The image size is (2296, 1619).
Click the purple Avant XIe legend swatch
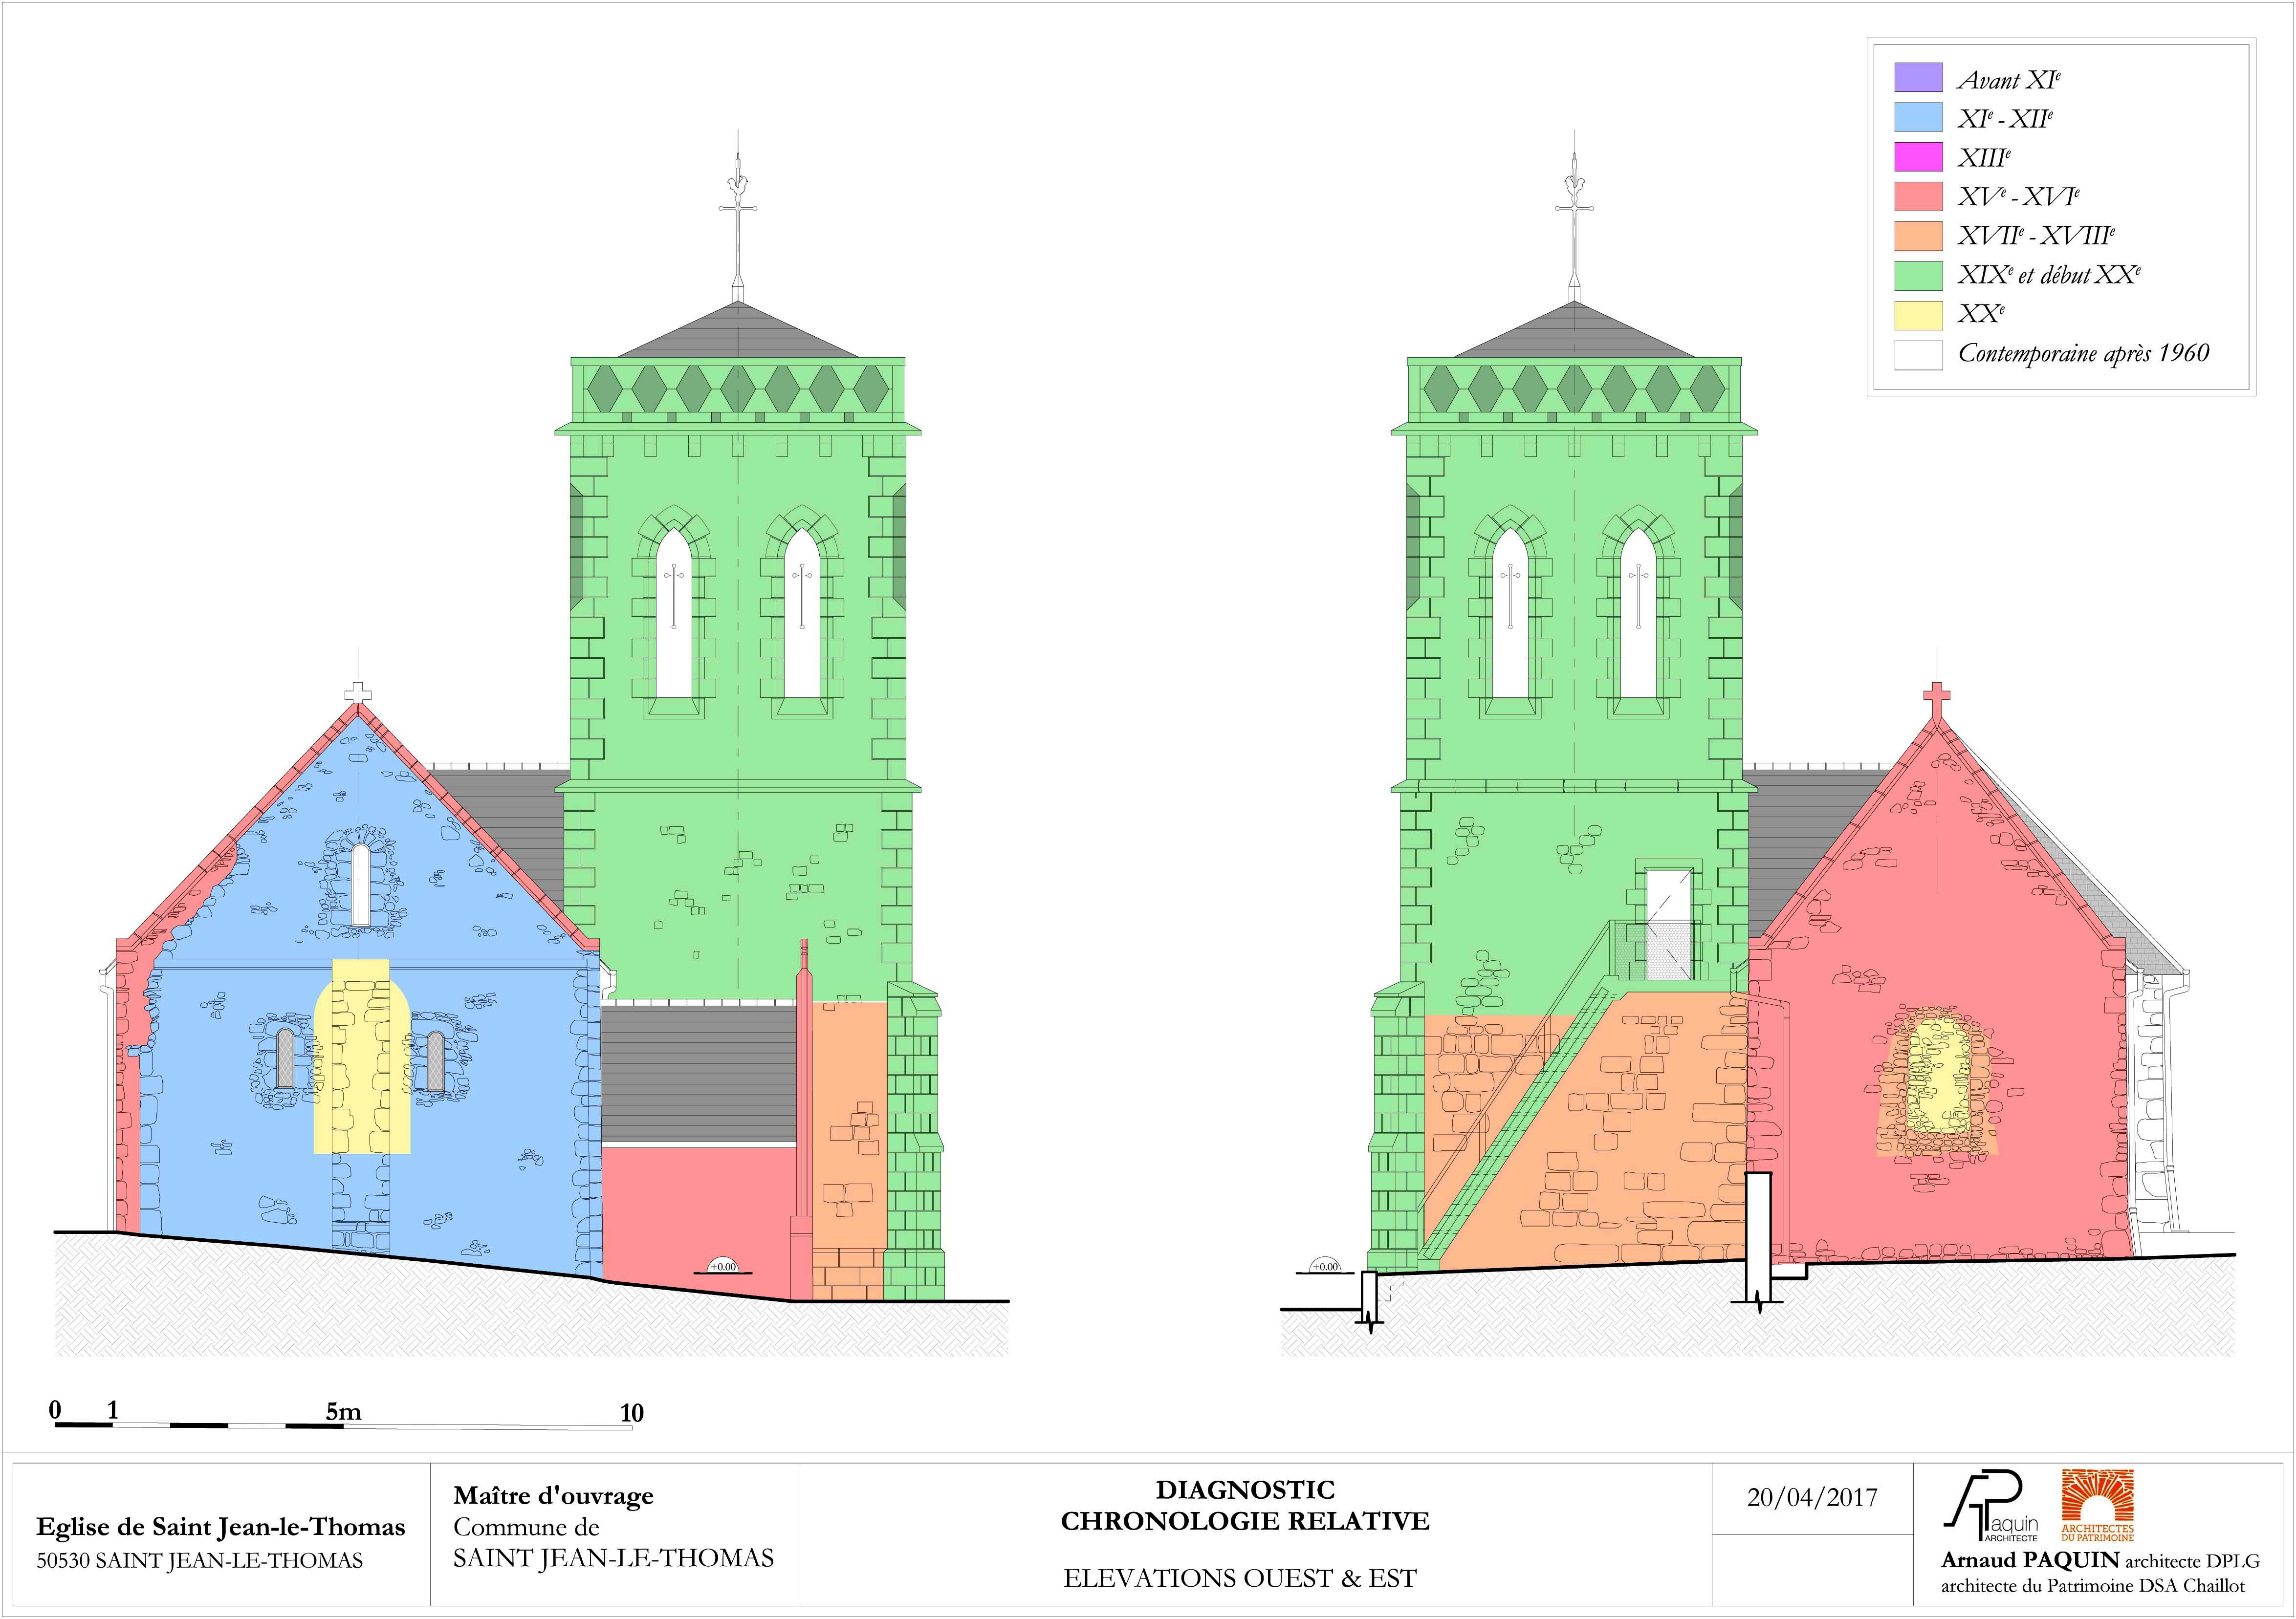pyautogui.click(x=1918, y=78)
